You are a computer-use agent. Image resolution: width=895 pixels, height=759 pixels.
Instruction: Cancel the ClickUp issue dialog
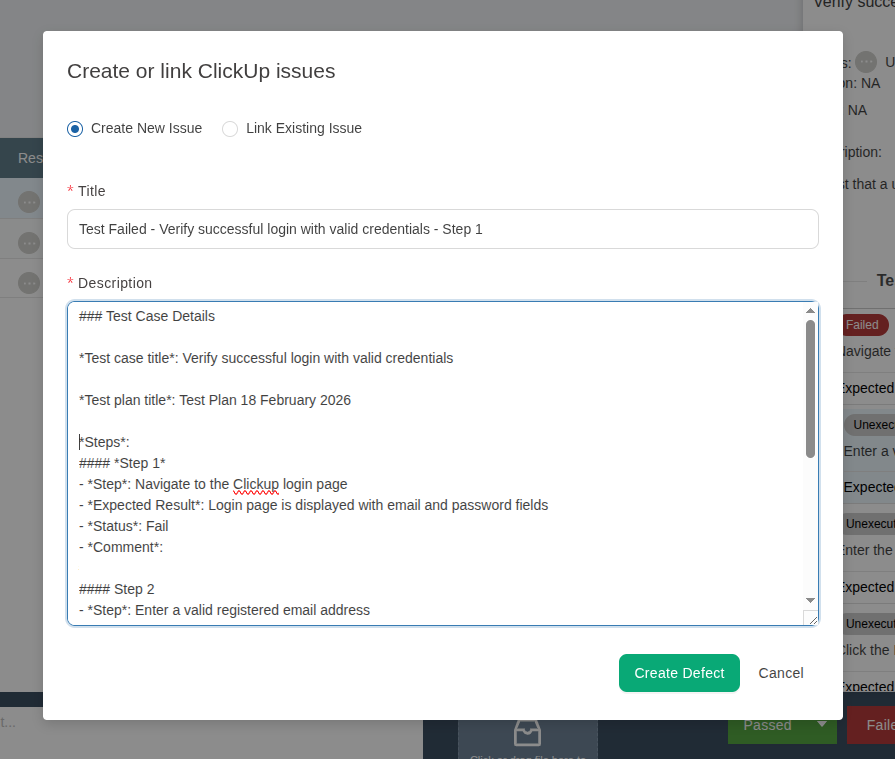pos(780,673)
